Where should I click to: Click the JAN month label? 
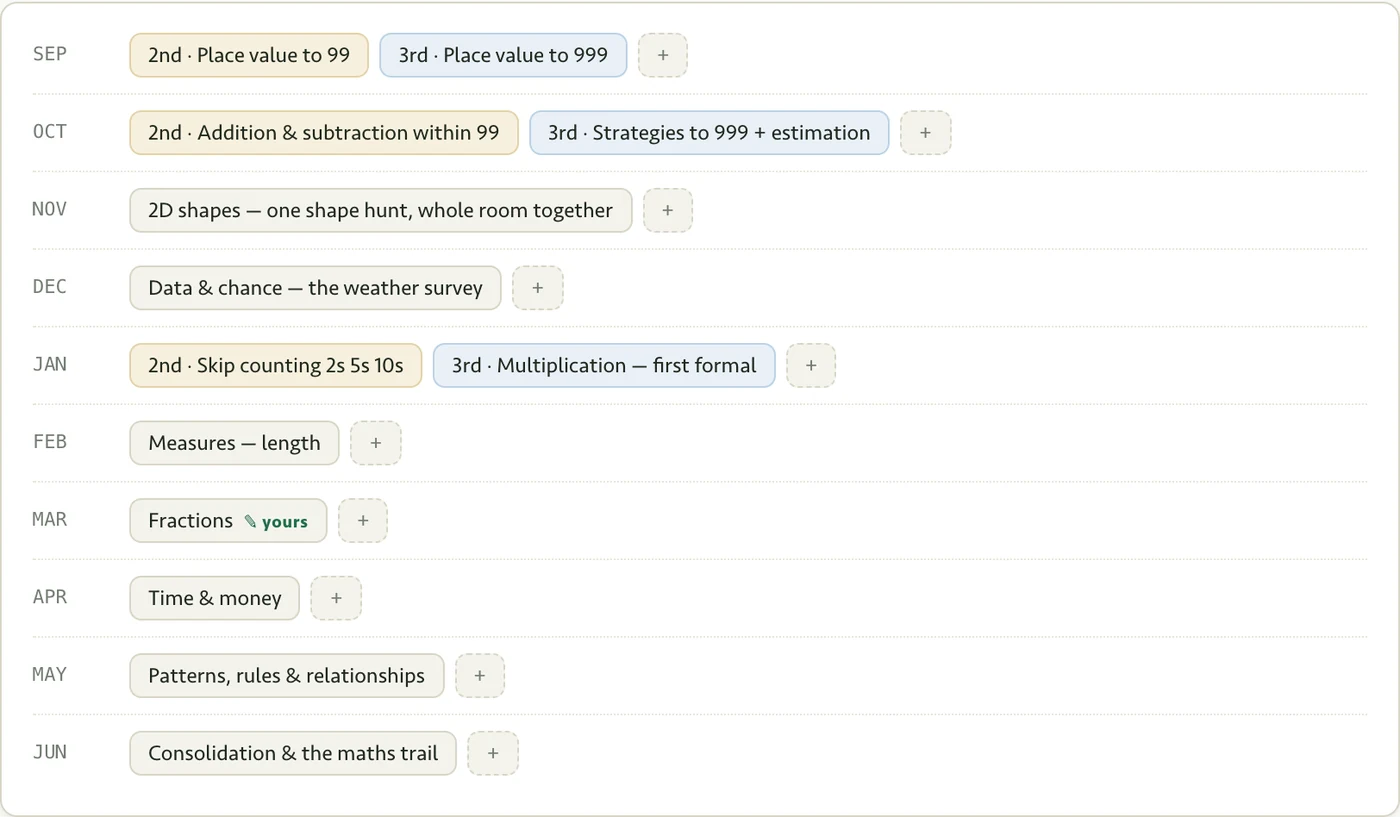click(50, 364)
